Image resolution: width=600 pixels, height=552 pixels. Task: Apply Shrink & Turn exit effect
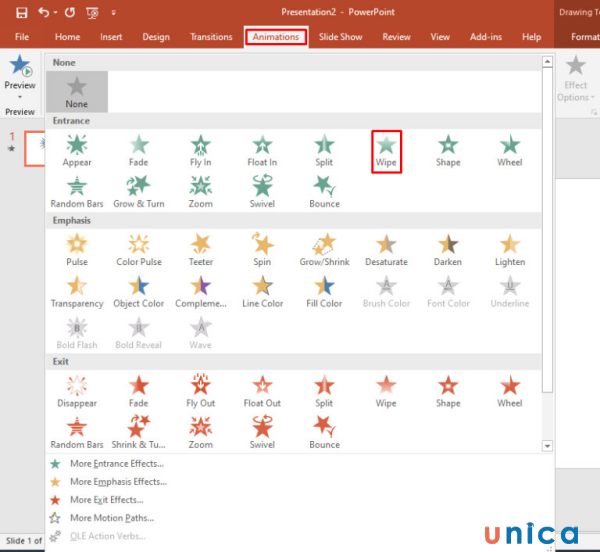point(139,433)
